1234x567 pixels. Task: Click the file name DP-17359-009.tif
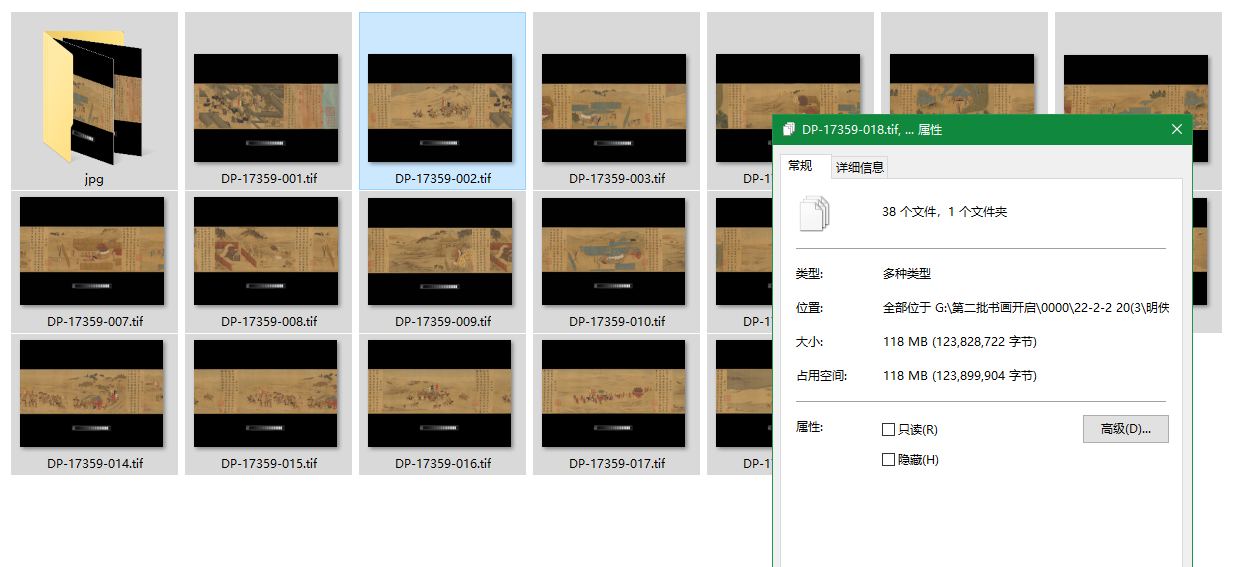click(x=443, y=322)
